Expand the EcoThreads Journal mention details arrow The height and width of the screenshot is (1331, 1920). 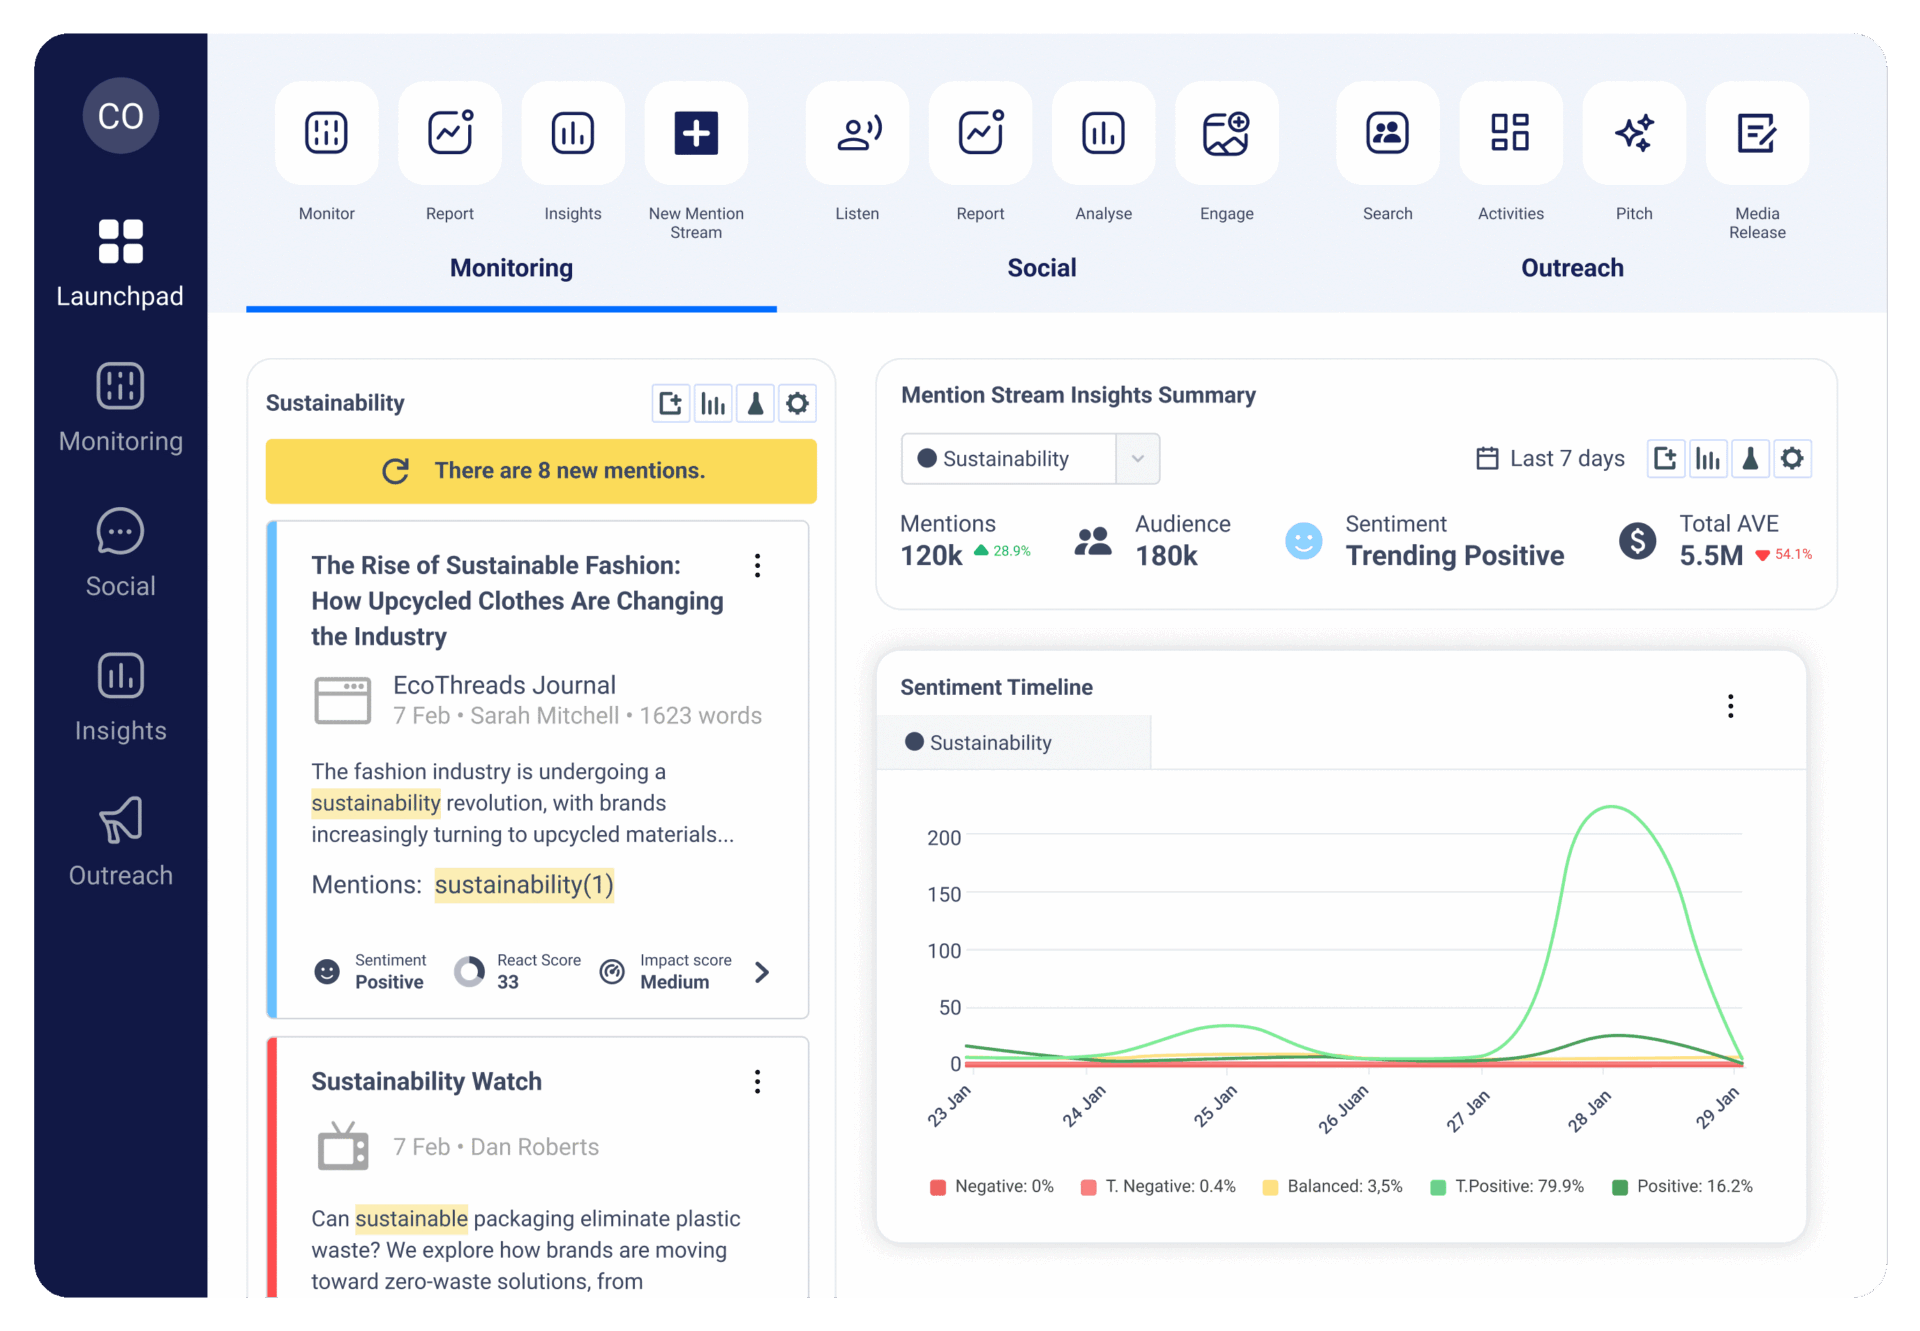coord(762,971)
